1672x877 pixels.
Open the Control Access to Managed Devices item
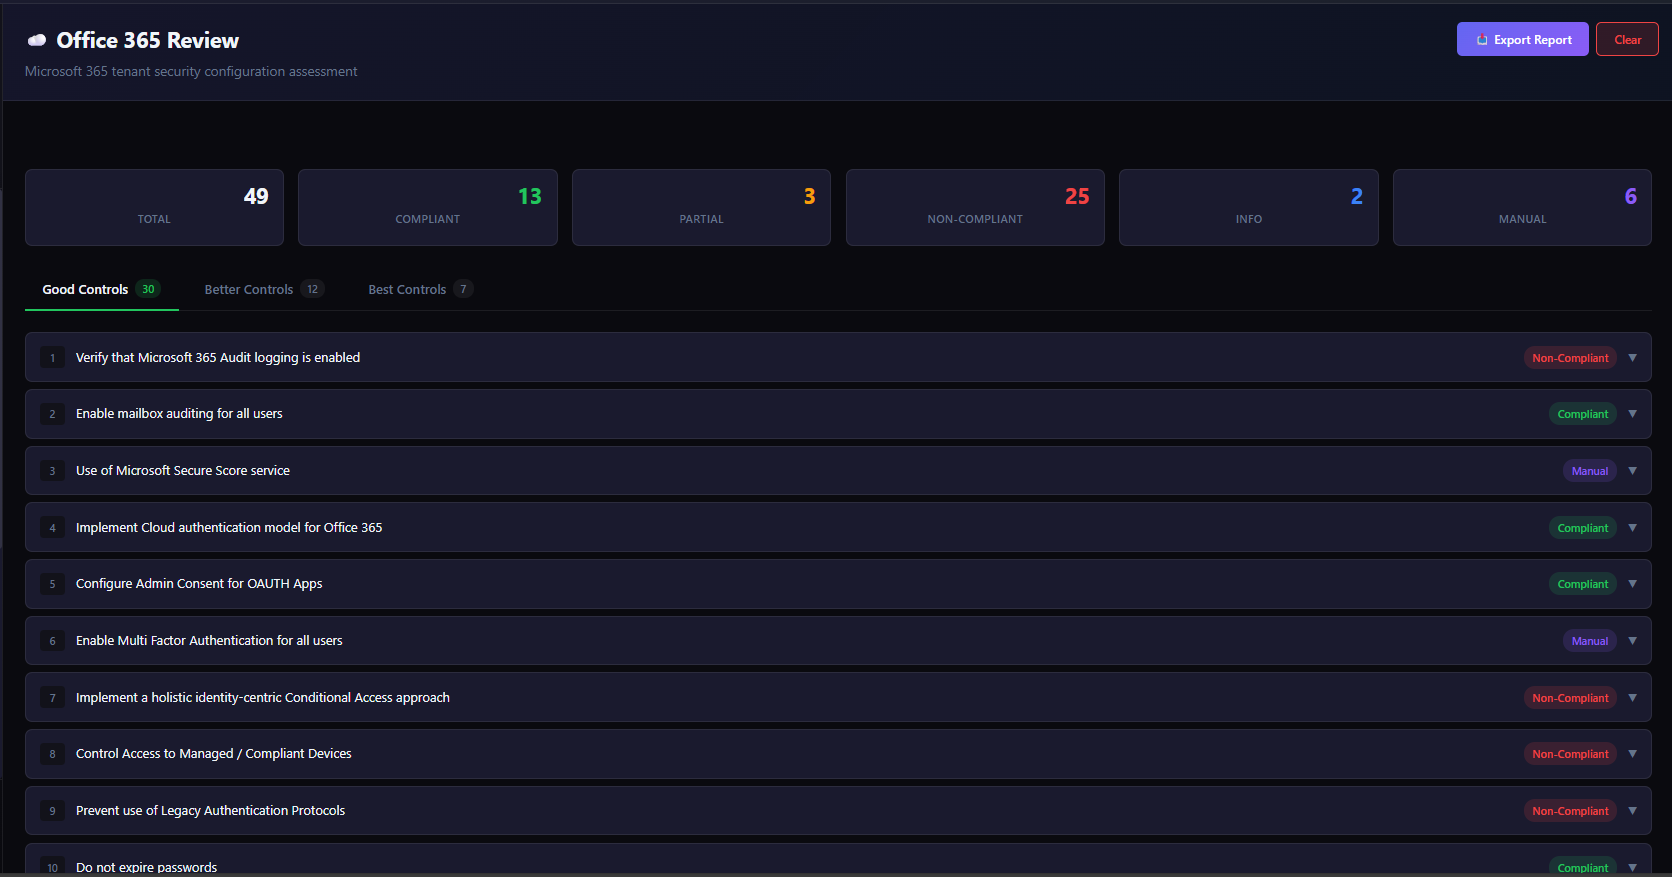click(214, 754)
